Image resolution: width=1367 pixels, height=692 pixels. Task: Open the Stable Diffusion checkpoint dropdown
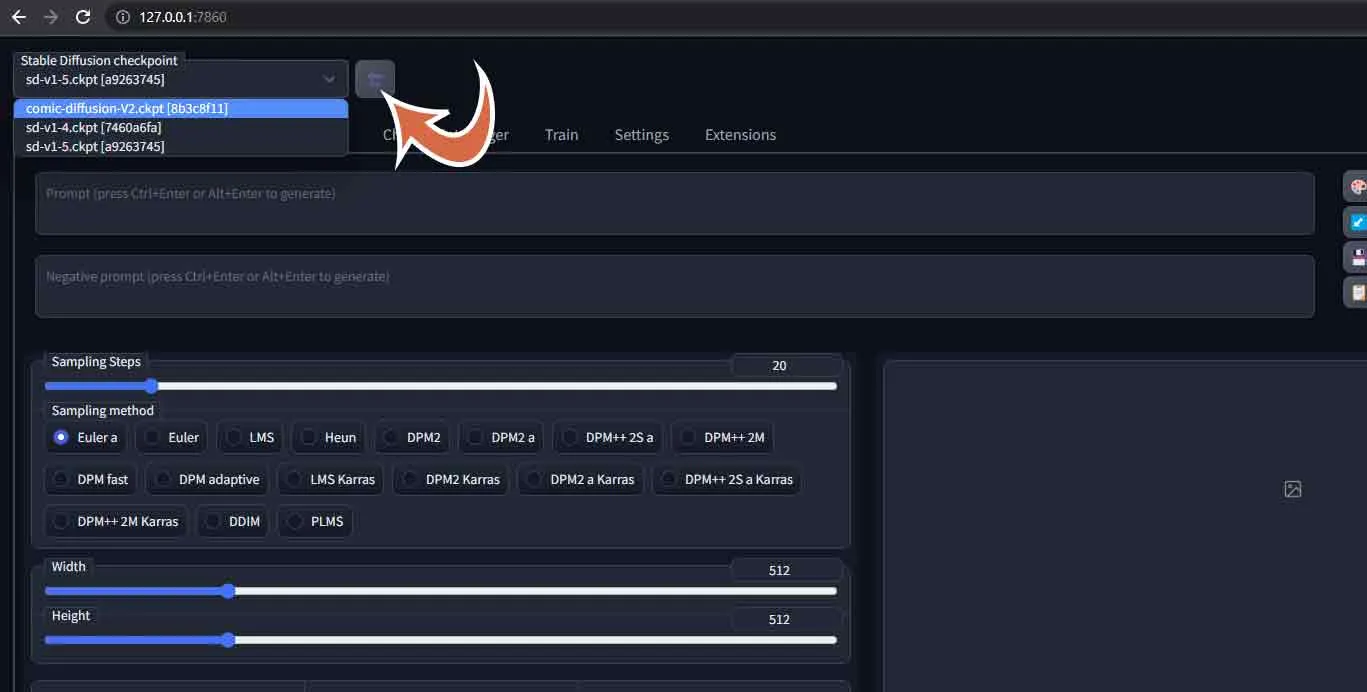pyautogui.click(x=181, y=79)
